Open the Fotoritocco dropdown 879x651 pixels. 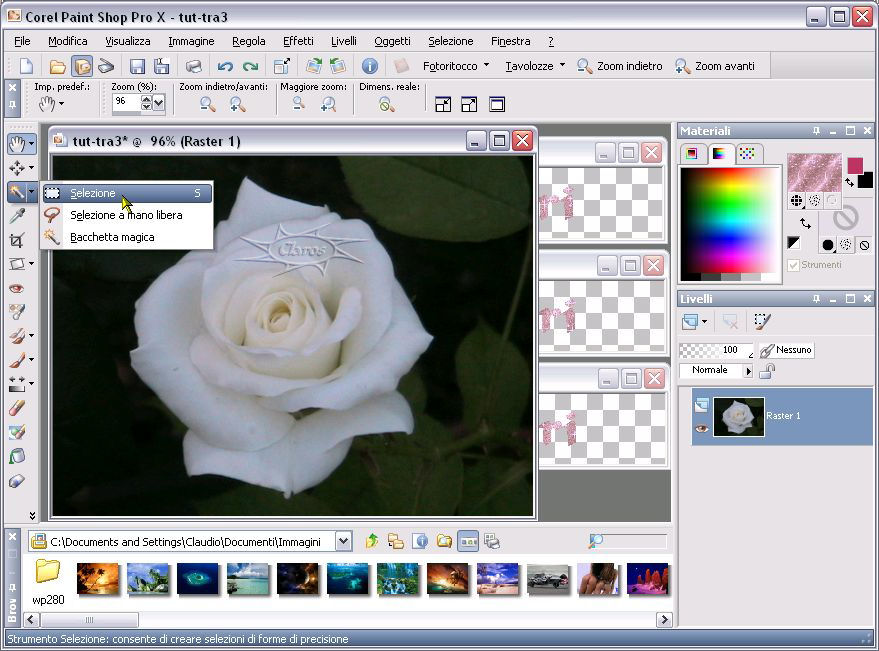[456, 66]
